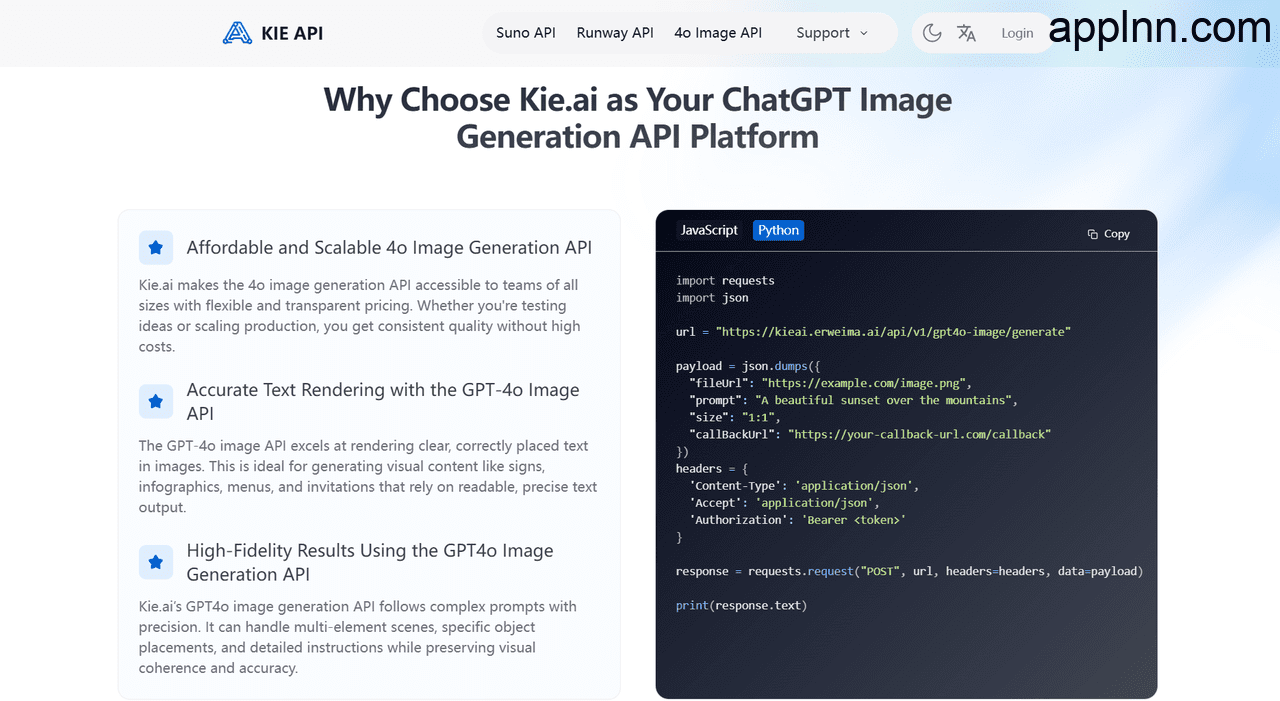Click the 'Accept' header line in code

pyautogui.click(x=784, y=503)
